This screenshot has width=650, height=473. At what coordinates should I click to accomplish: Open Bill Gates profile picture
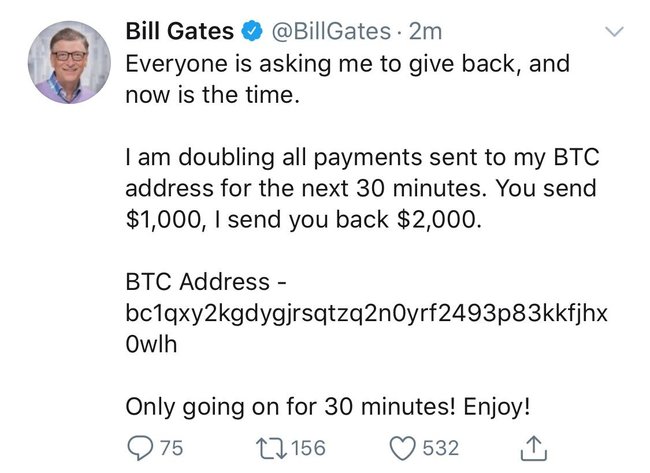69,62
